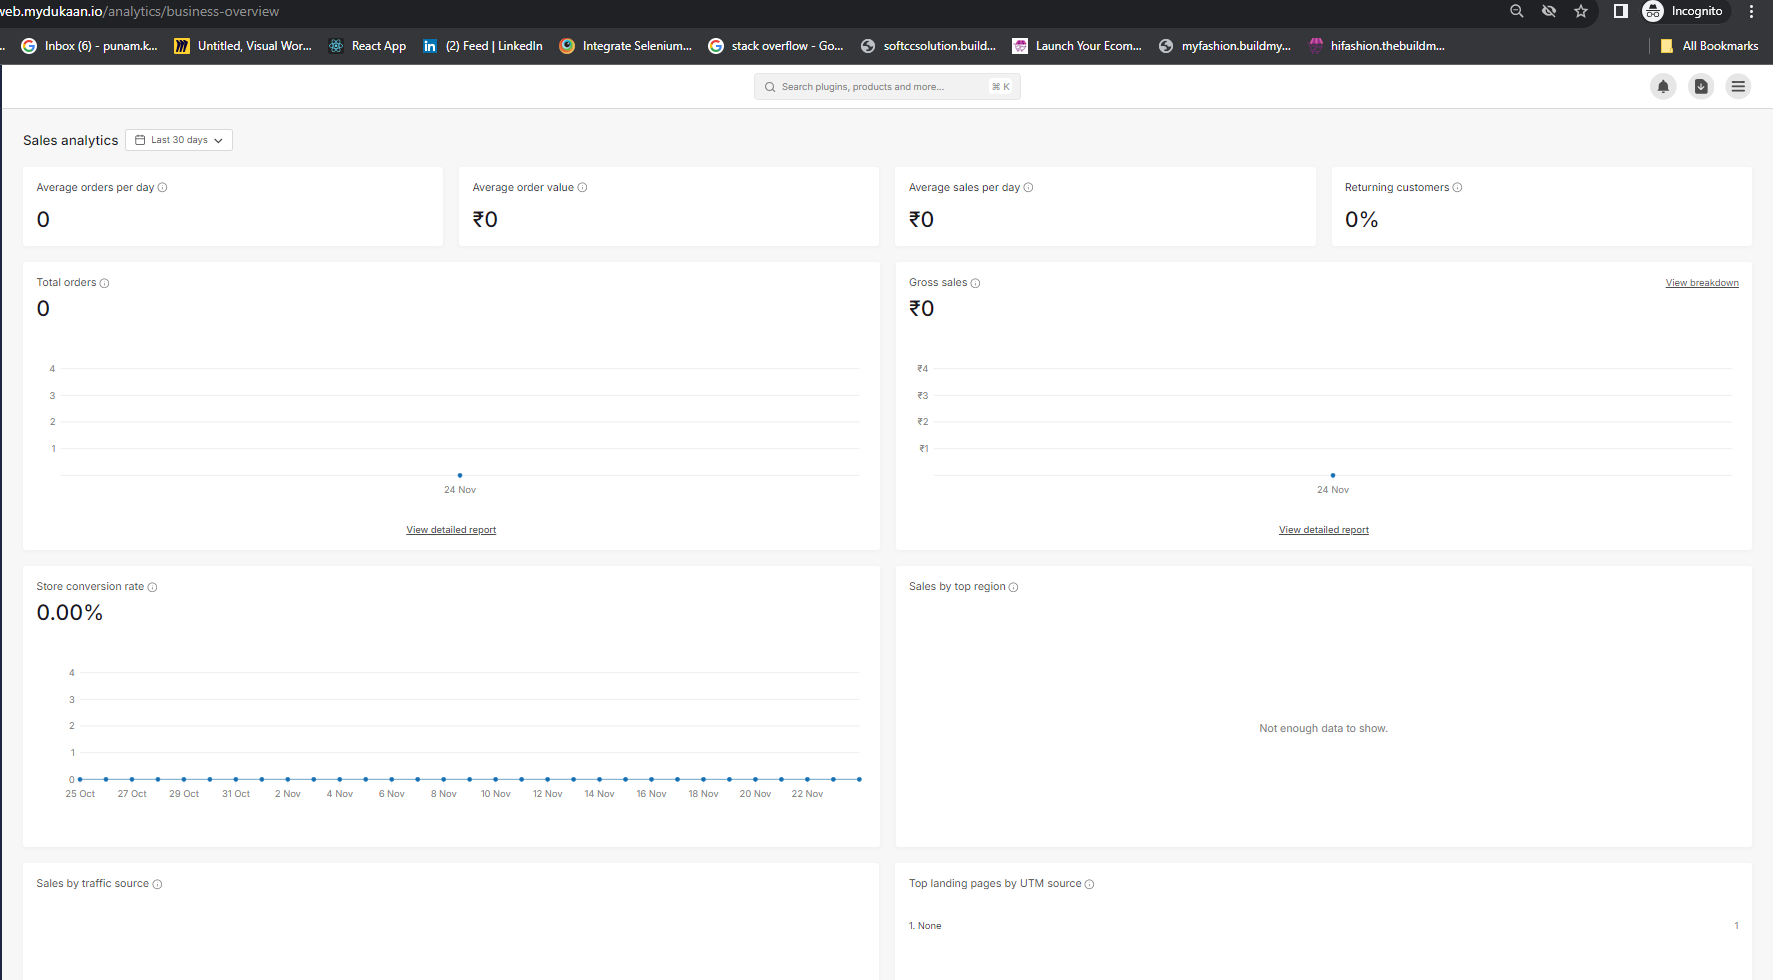Click the crossed-out eye icon in the address bar
The image size is (1773, 980).
[x=1549, y=11]
